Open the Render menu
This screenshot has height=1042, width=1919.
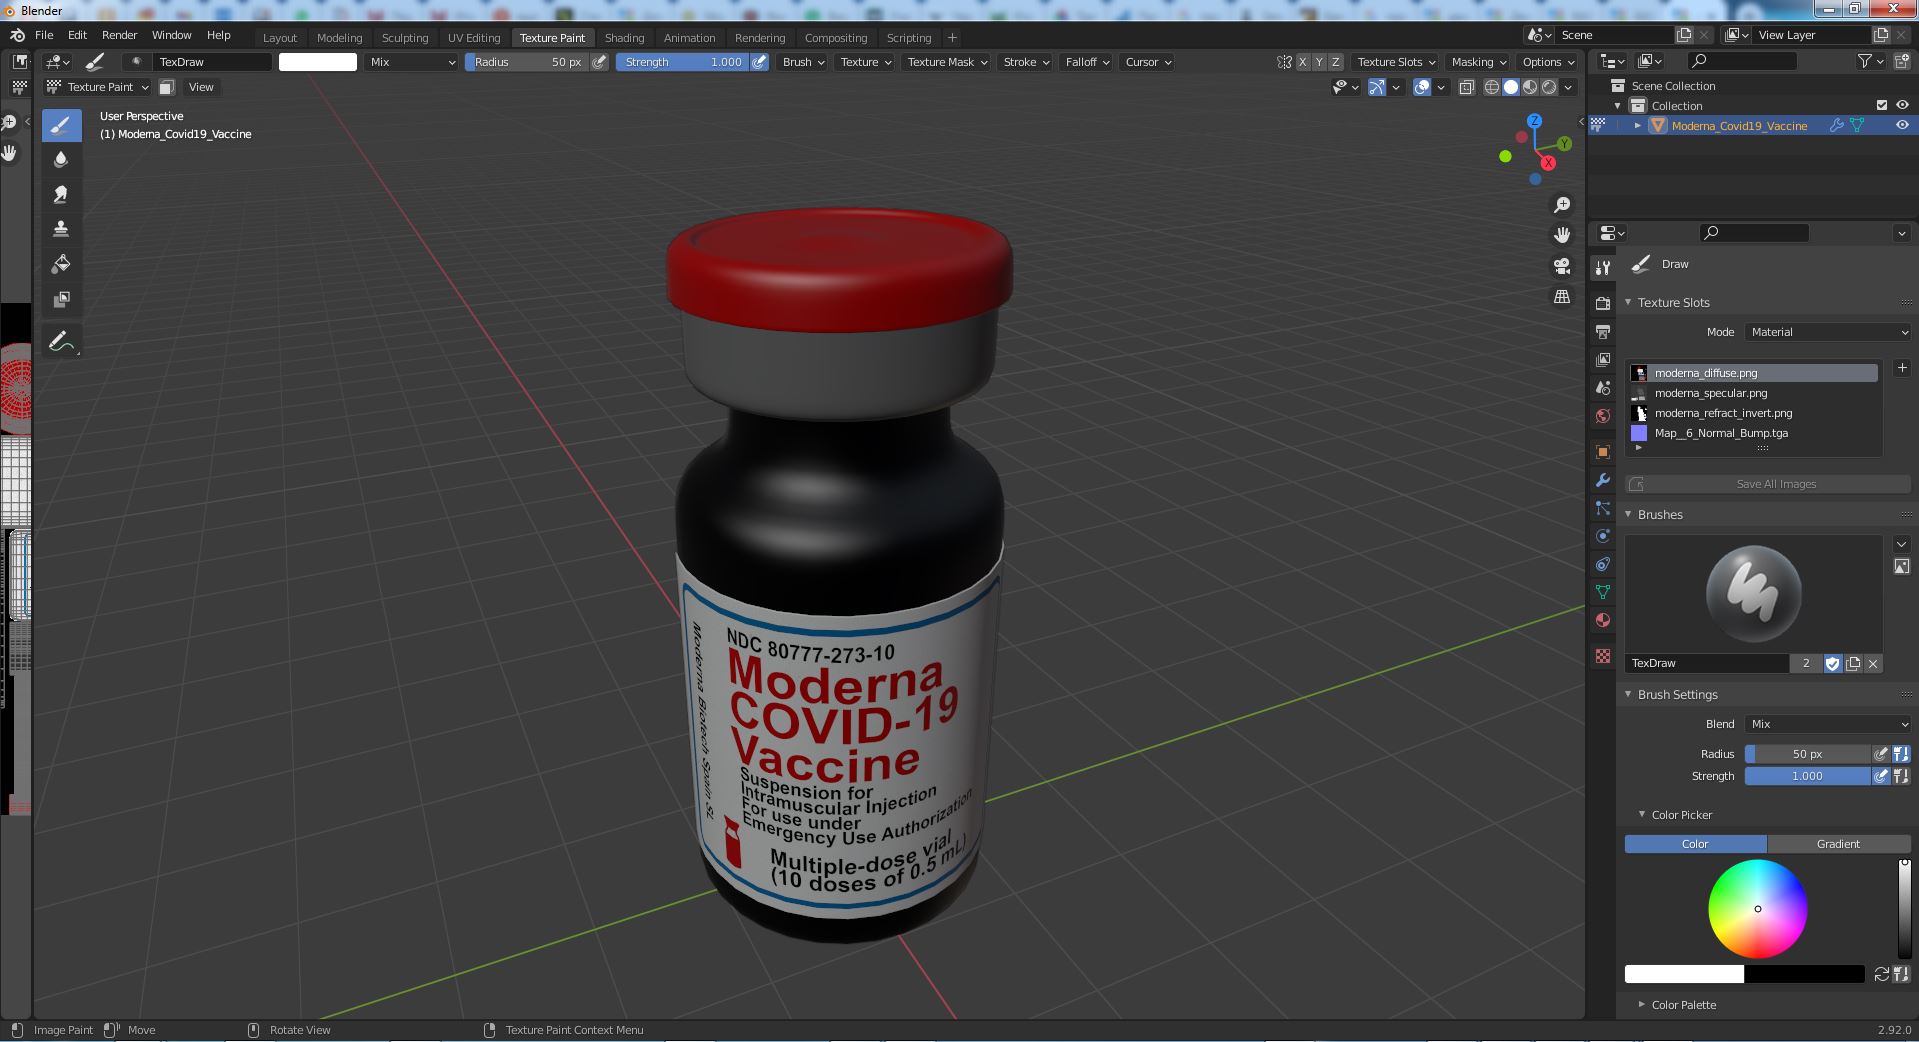tap(119, 35)
